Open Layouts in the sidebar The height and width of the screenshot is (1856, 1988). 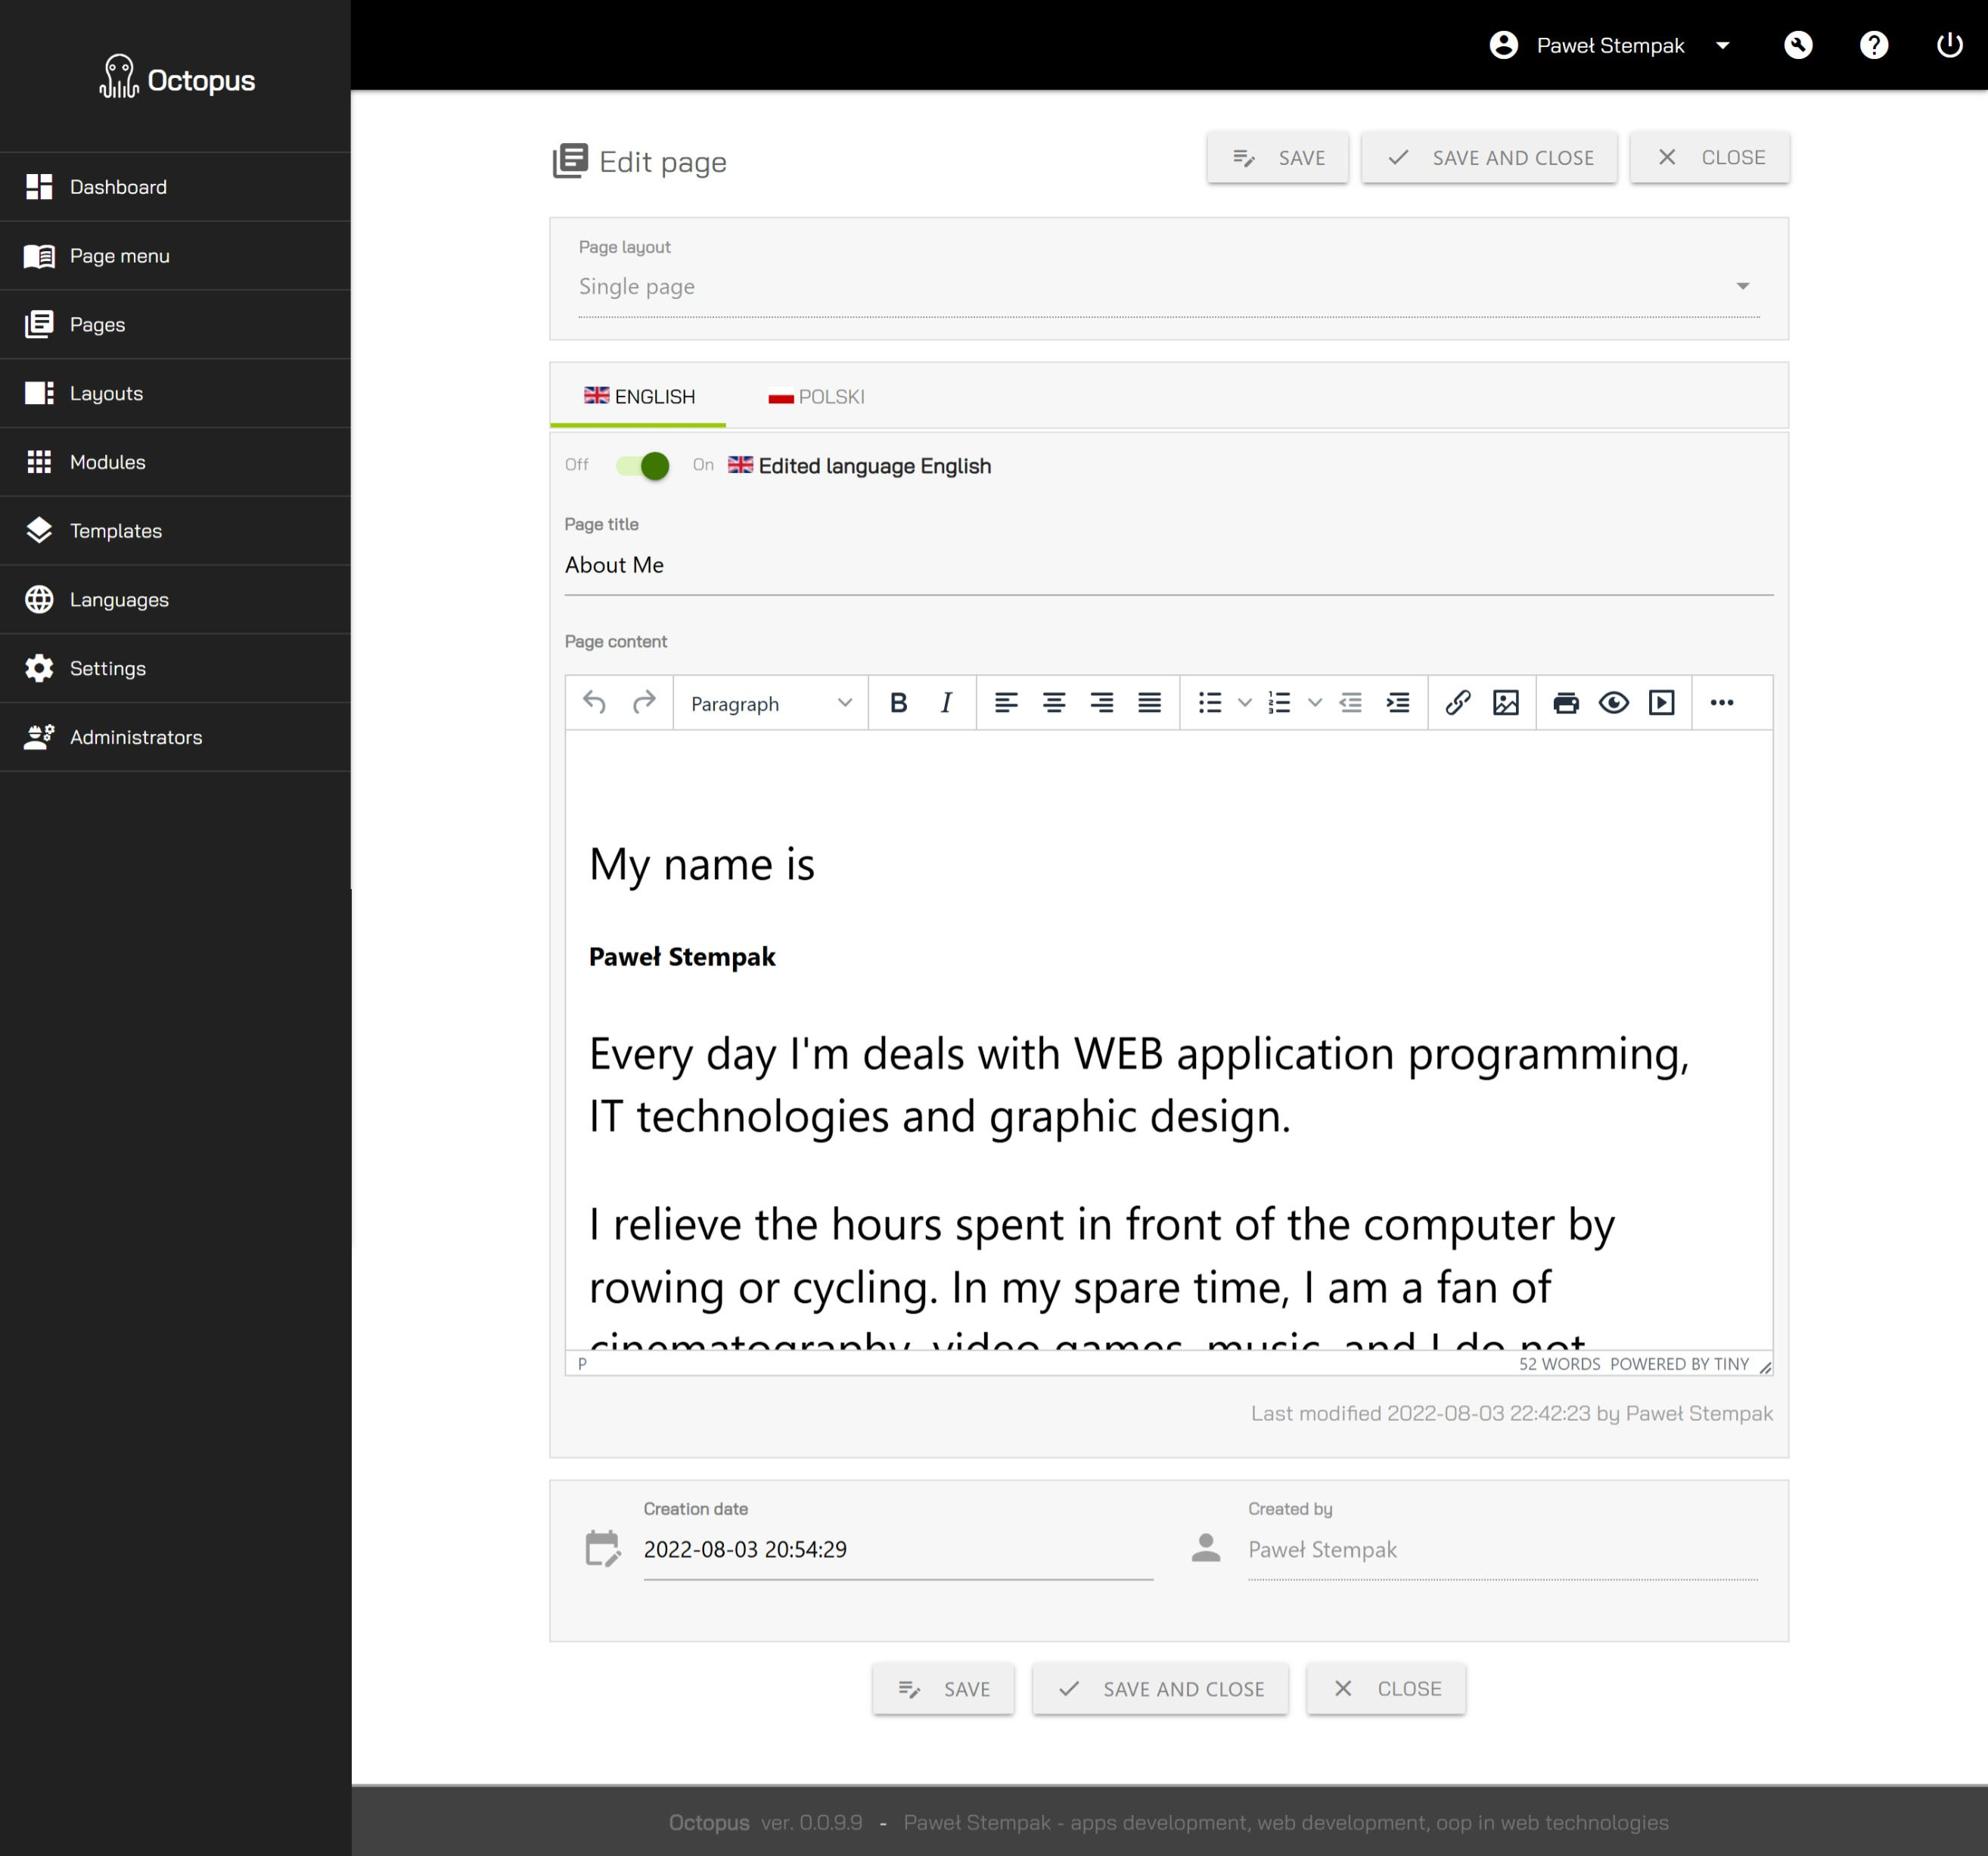[175, 394]
